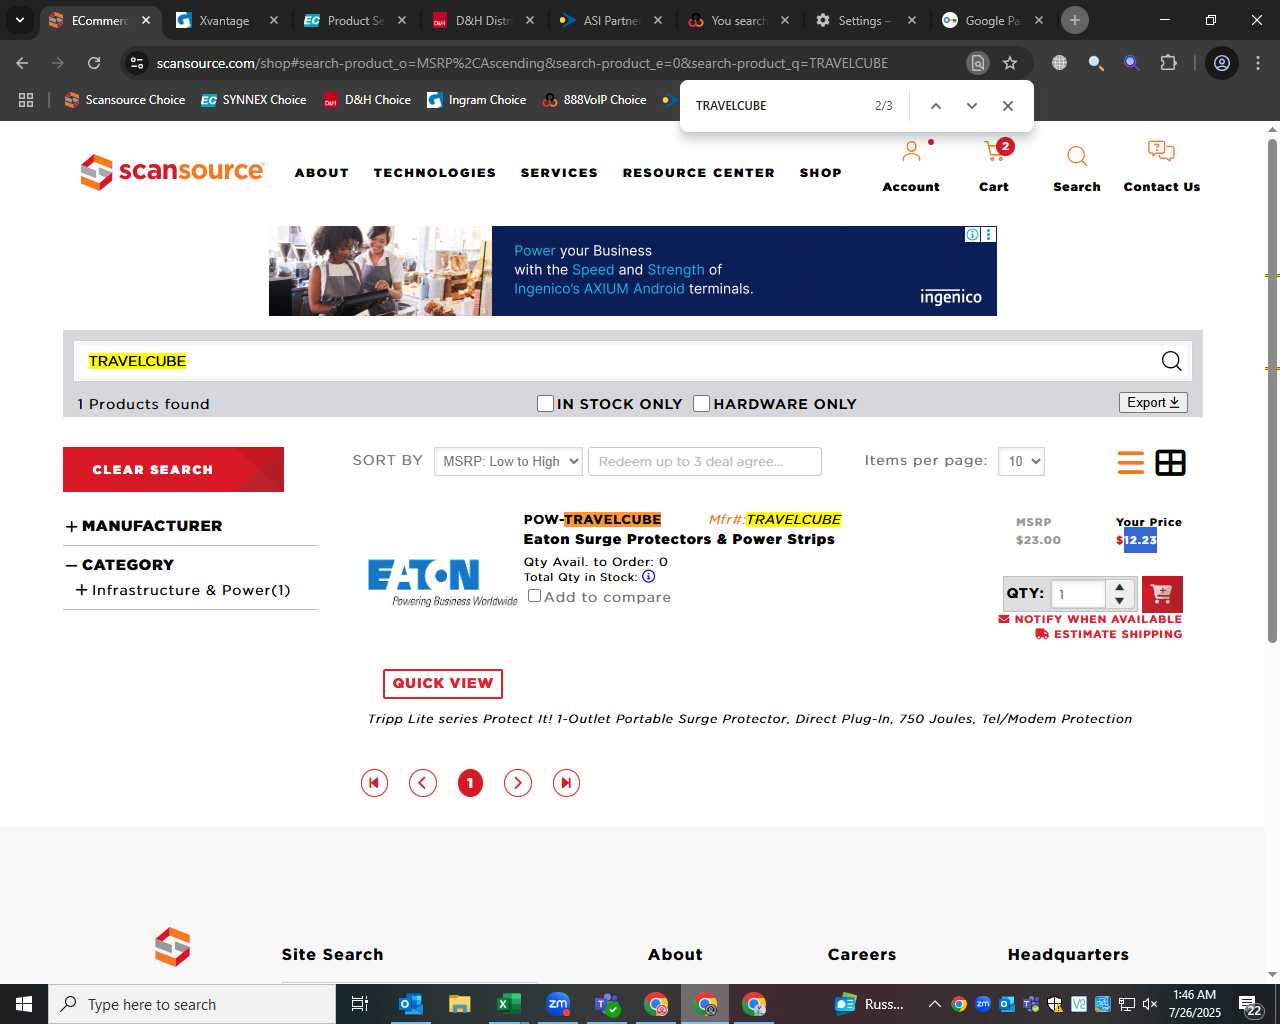Screen dimensions: 1280x1024
Task: Open SYNNEX Choice bookmark
Action: 254,100
